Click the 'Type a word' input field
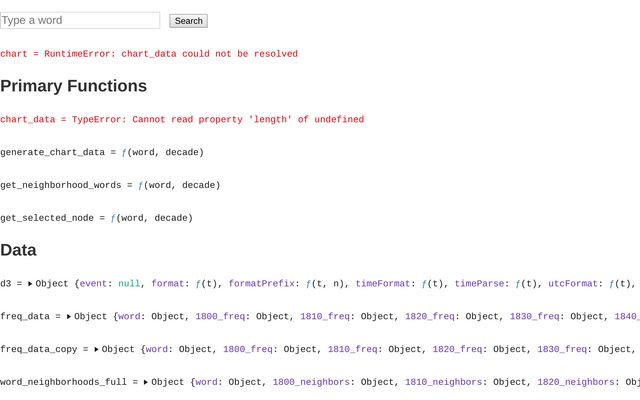The image size is (640, 400). pyautogui.click(x=80, y=20)
